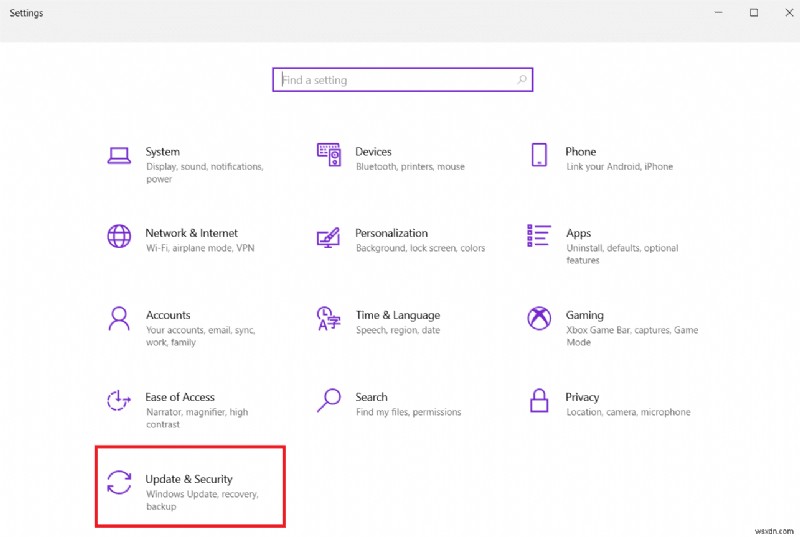This screenshot has width=800, height=537.
Task: Open the System laptop icon
Action: pyautogui.click(x=119, y=155)
